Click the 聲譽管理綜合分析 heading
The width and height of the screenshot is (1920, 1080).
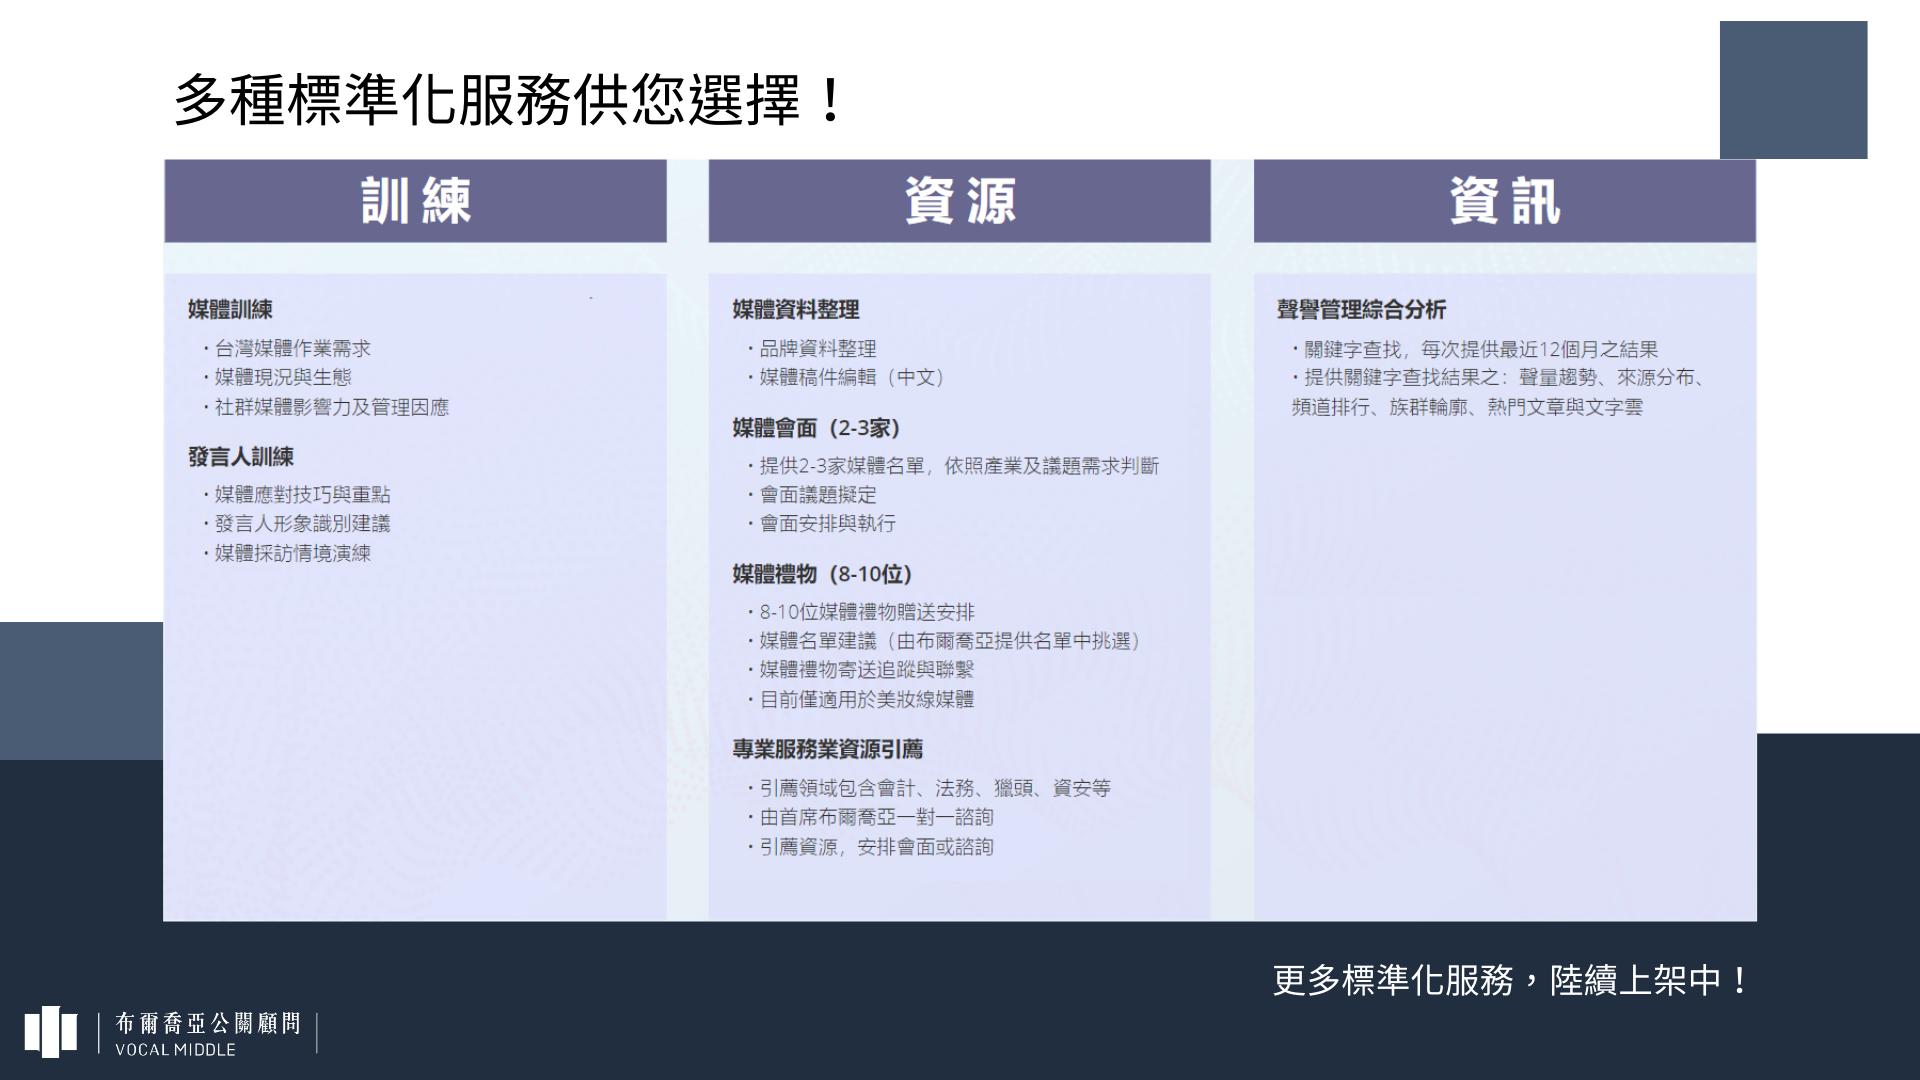click(1361, 310)
